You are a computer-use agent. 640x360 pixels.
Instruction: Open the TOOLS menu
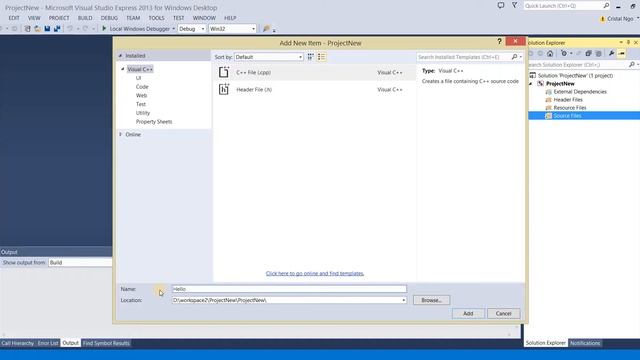(x=156, y=18)
